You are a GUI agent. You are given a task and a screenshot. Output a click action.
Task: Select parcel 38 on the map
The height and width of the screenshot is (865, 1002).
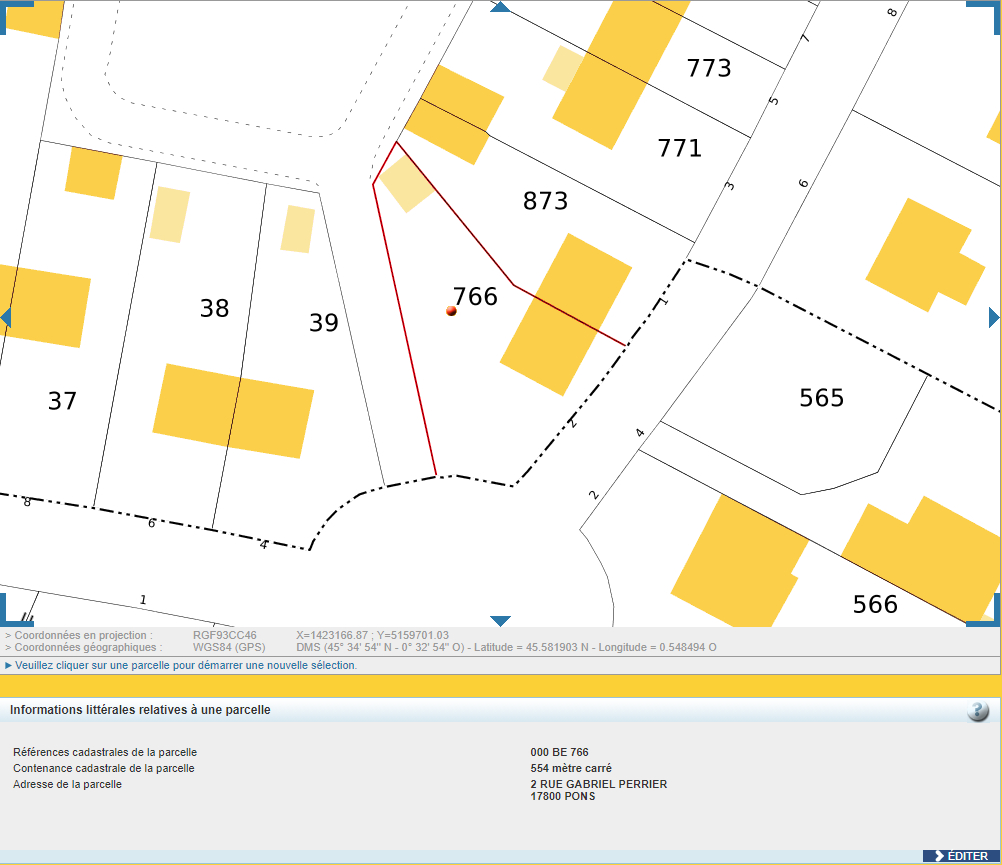coord(214,308)
